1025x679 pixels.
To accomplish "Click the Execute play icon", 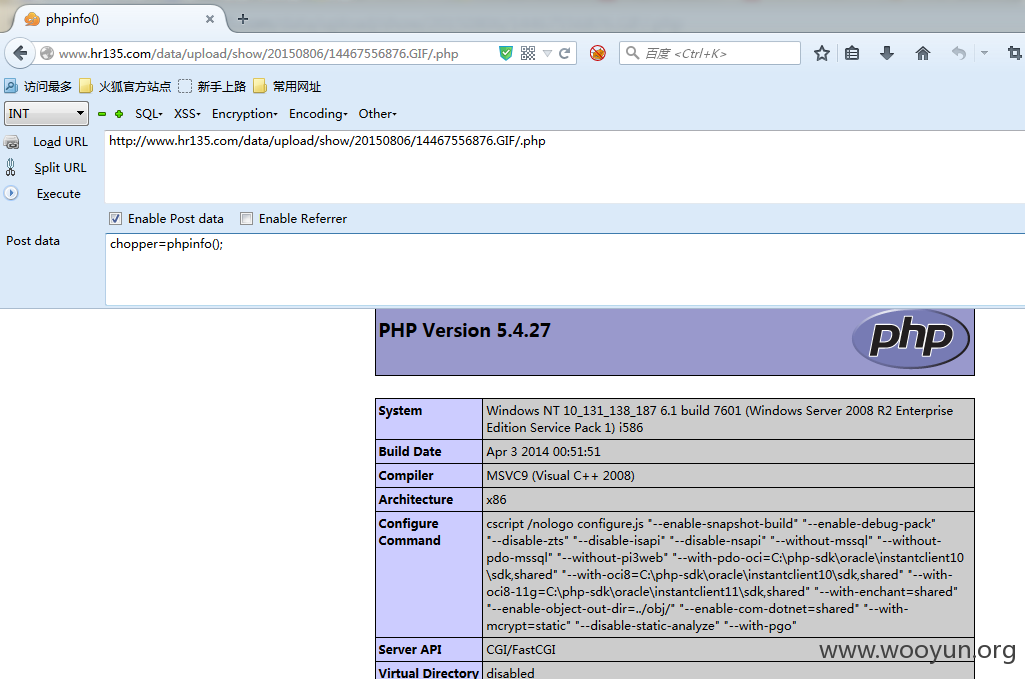I will click(11, 193).
